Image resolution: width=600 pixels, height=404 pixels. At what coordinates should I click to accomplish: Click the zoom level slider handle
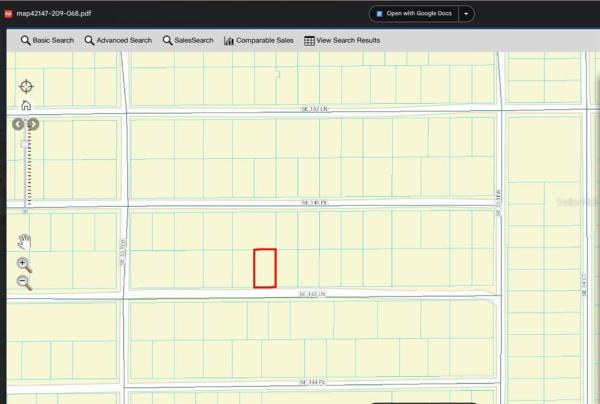(25, 144)
